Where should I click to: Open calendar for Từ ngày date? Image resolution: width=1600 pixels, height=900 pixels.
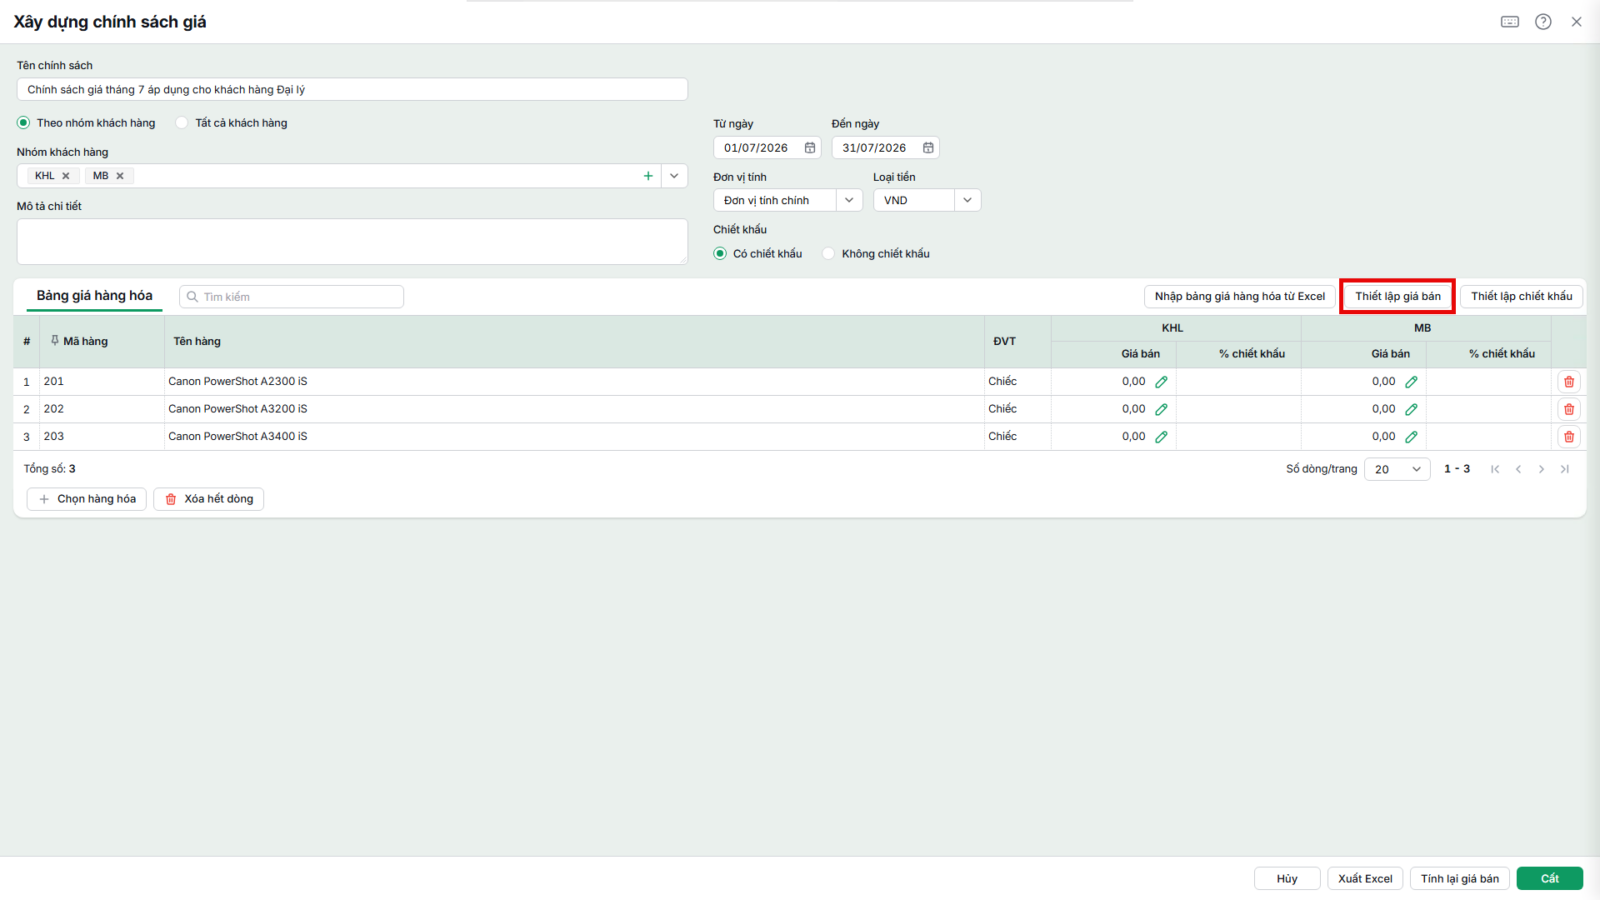coord(810,148)
